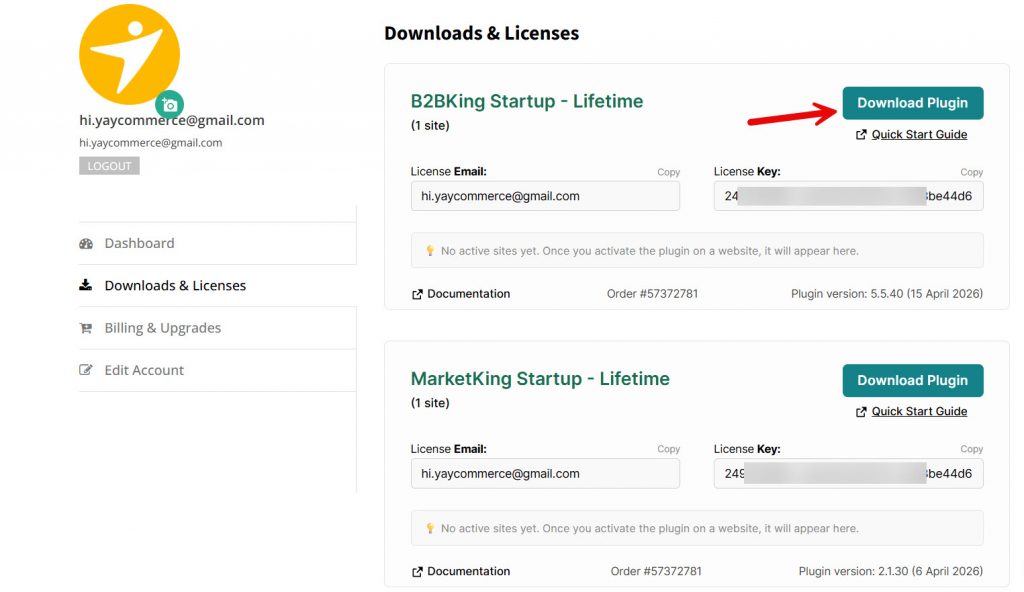1024x592 pixels.
Task: Open the Downloads & Licenses menu item
Action: coord(176,285)
